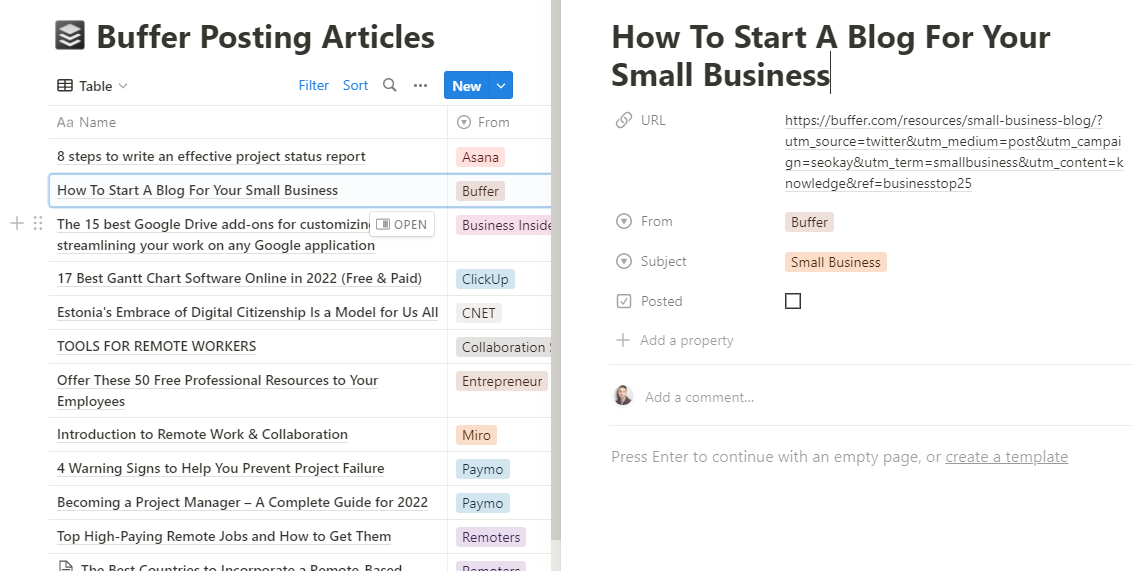Click the Name column header

click(x=248, y=122)
